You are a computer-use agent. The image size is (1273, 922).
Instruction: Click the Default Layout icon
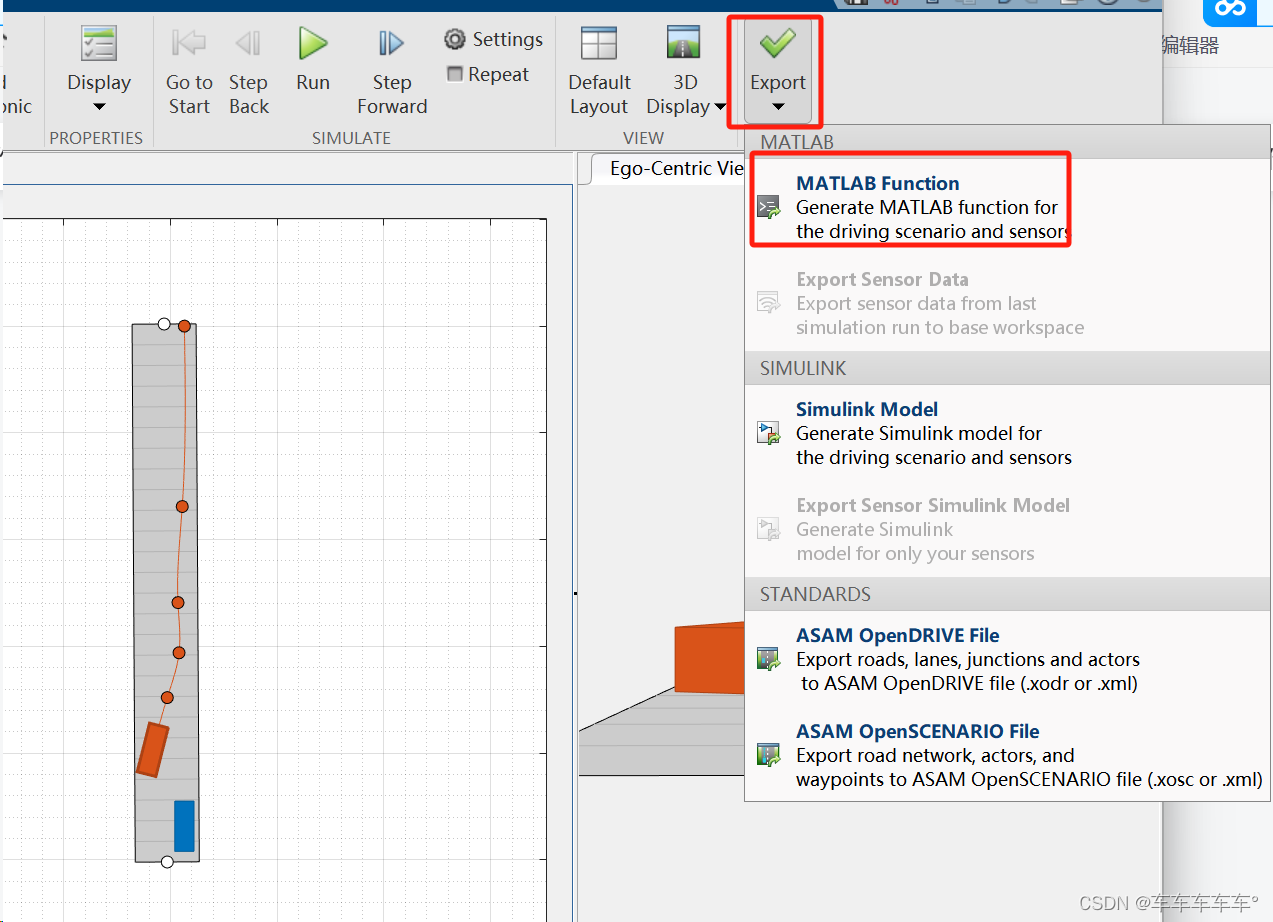click(x=599, y=44)
